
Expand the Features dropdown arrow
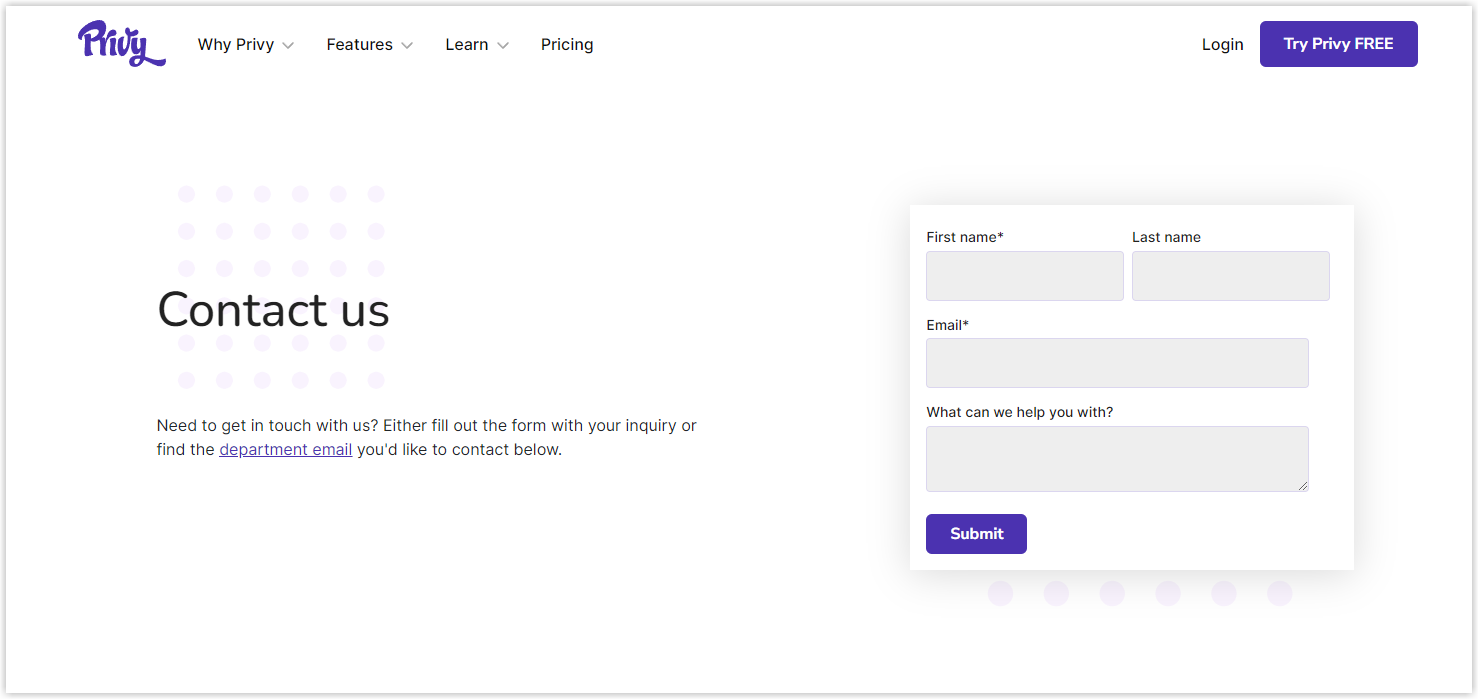(x=407, y=45)
